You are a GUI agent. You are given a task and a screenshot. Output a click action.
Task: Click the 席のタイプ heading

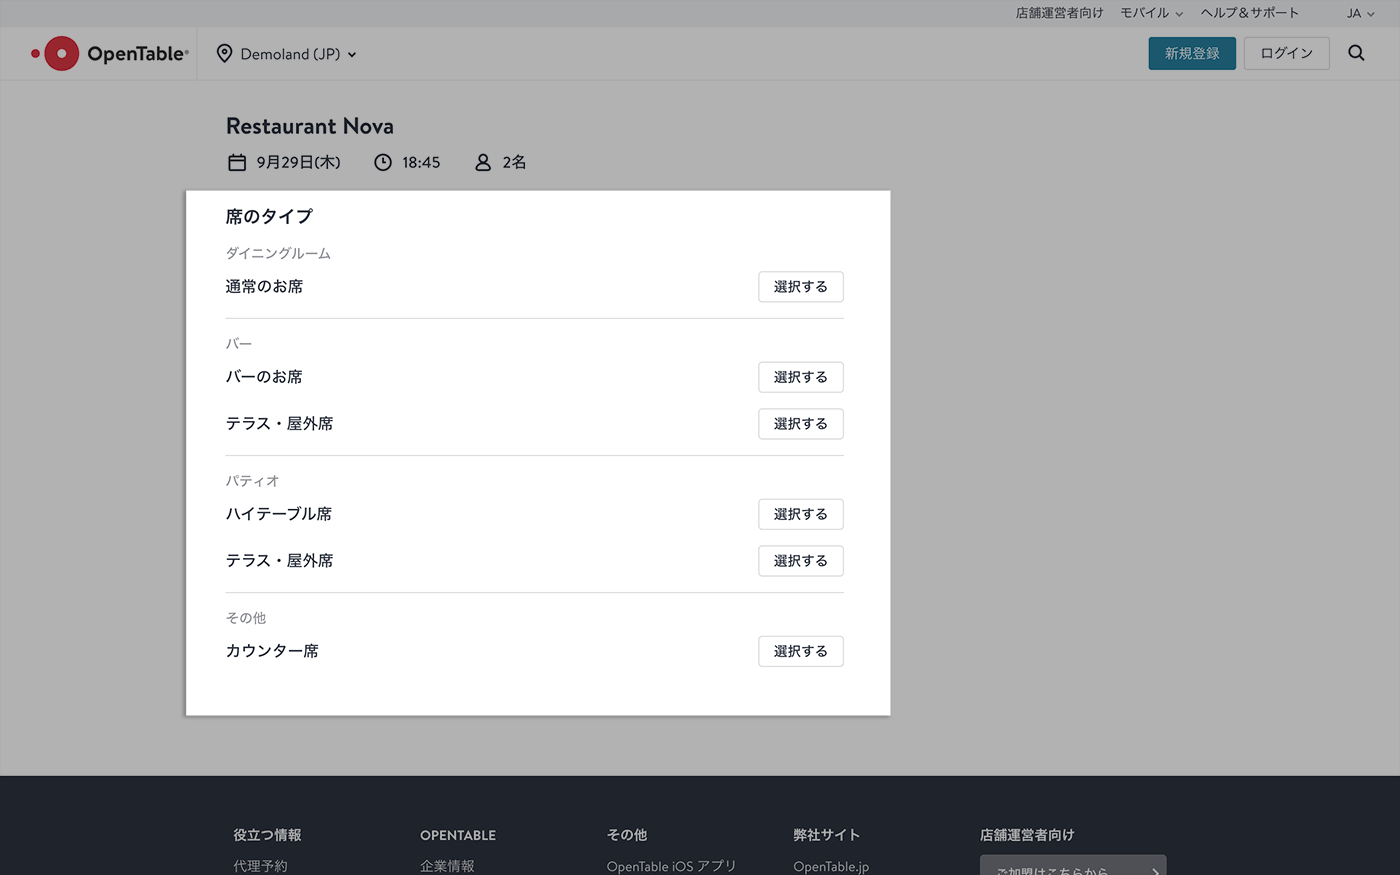tap(269, 216)
